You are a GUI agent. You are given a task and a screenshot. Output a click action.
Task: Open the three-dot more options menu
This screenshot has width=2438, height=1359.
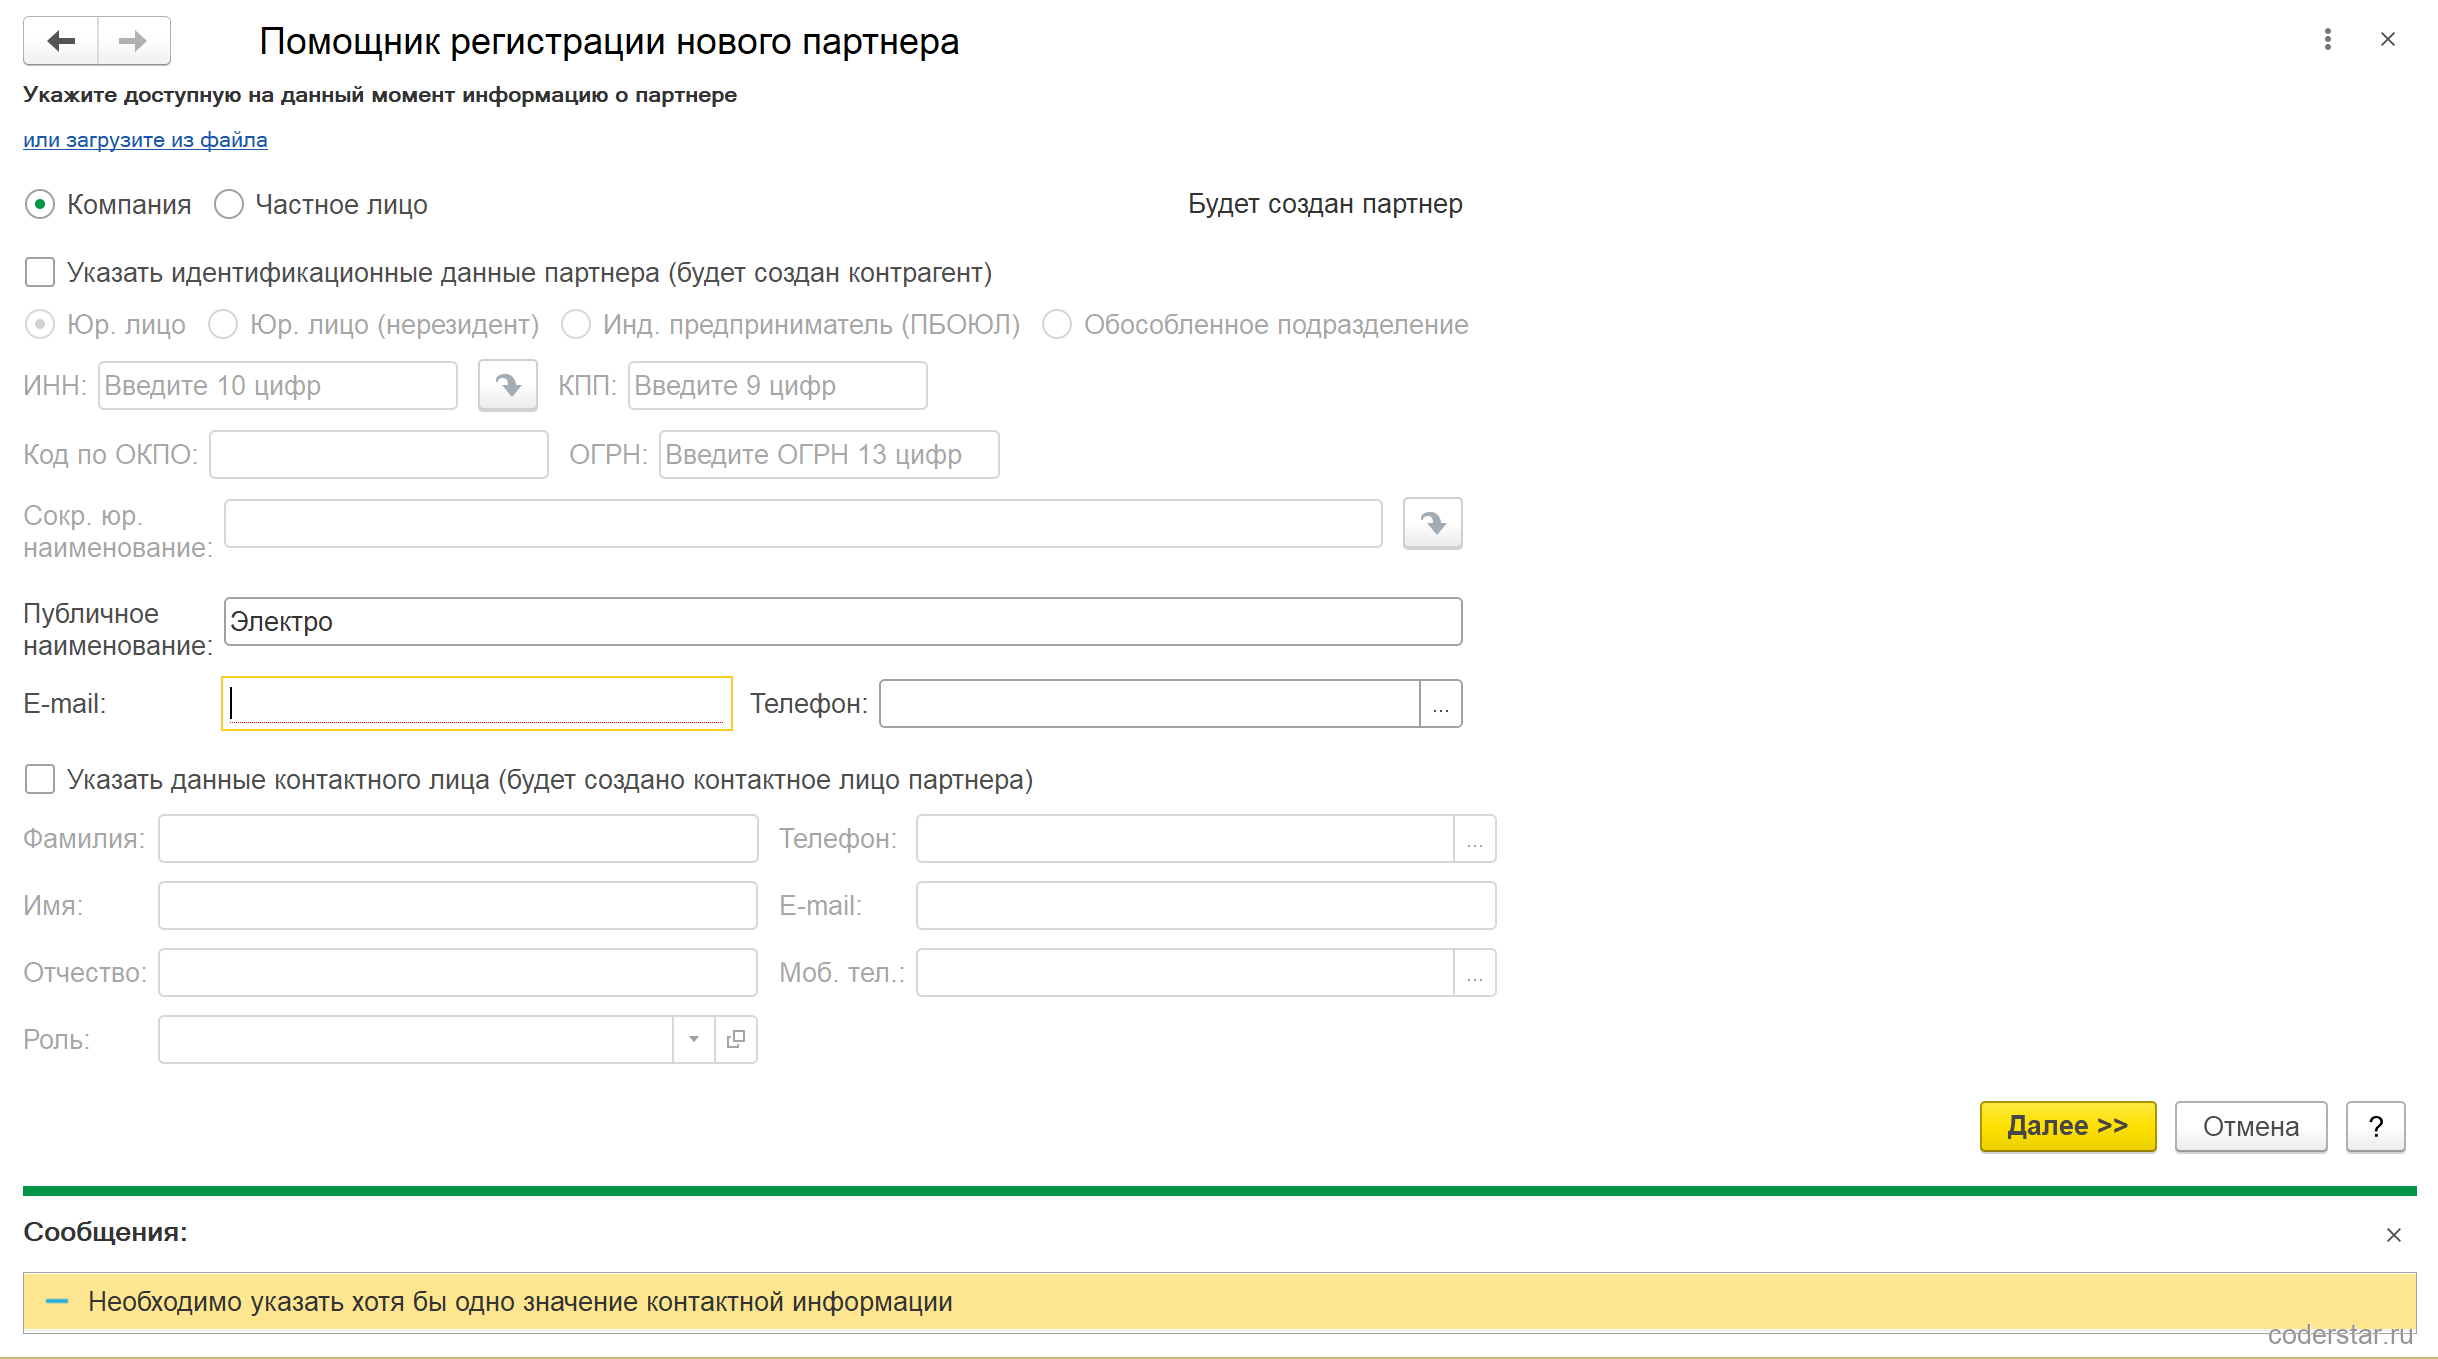tap(2328, 39)
